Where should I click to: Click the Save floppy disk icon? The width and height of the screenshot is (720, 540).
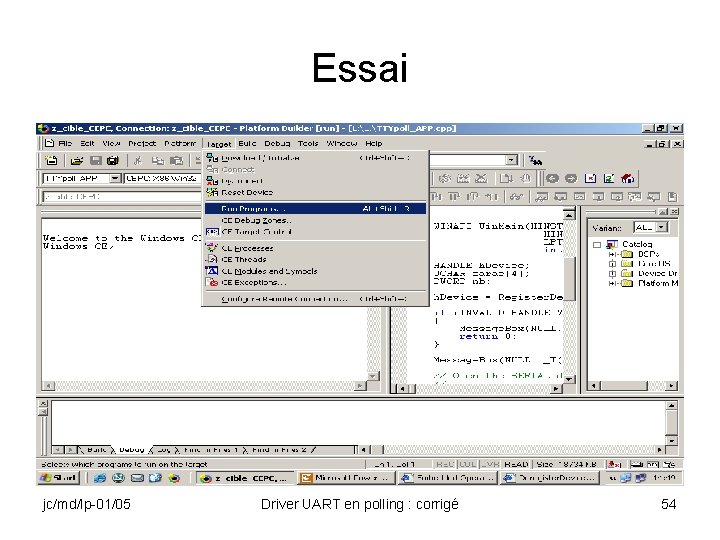[96, 160]
